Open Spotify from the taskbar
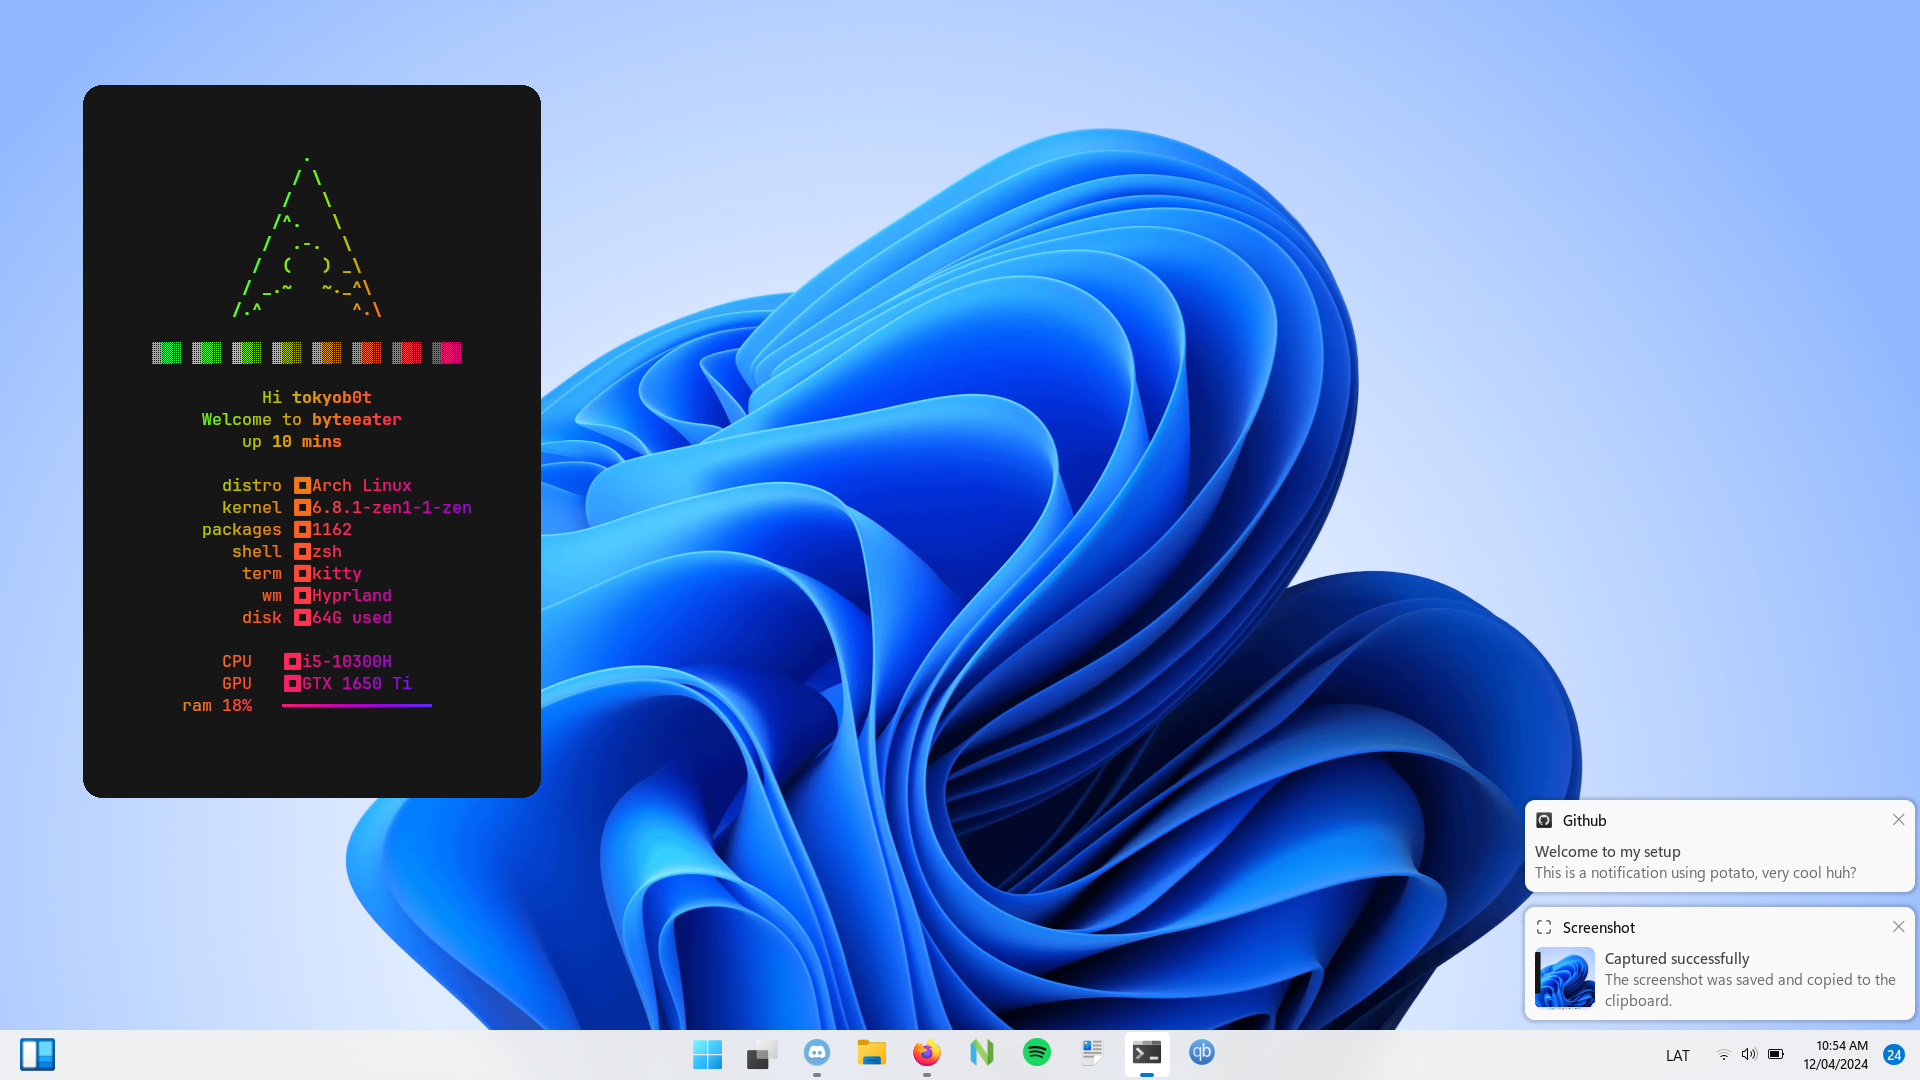1920x1080 pixels. (x=1037, y=1053)
